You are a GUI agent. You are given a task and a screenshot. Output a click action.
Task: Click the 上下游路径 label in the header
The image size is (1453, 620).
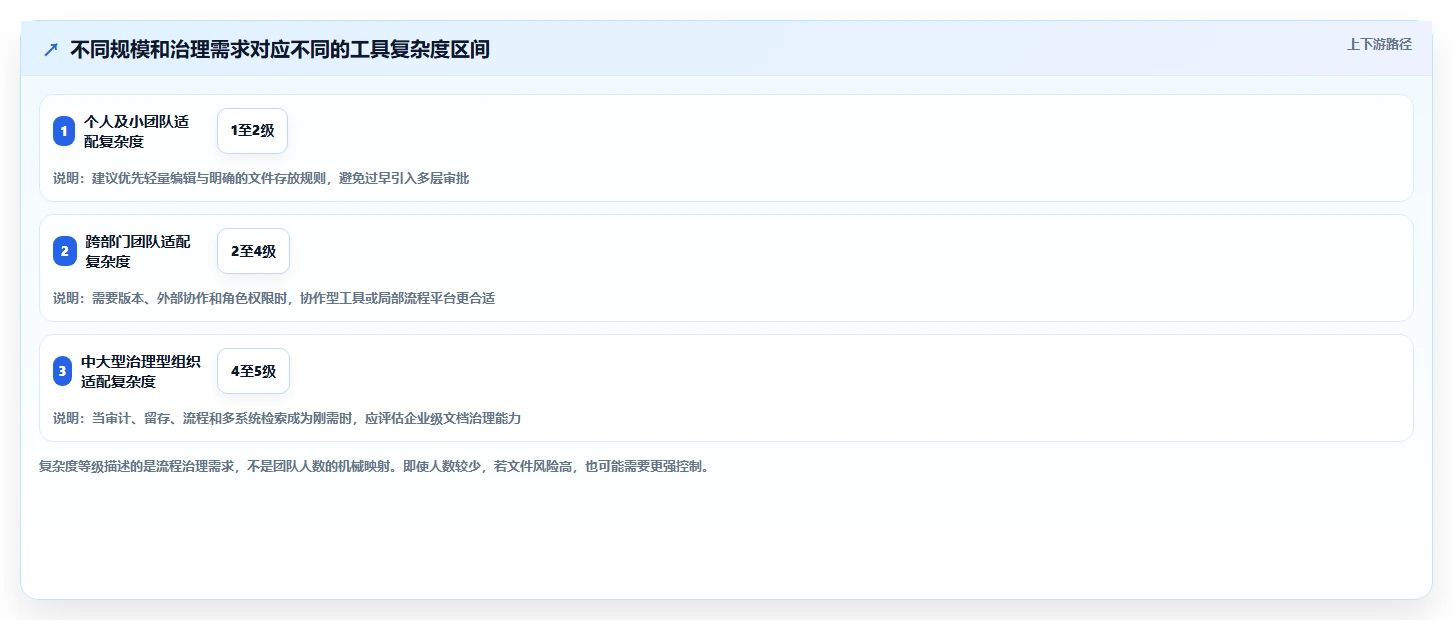point(1379,44)
